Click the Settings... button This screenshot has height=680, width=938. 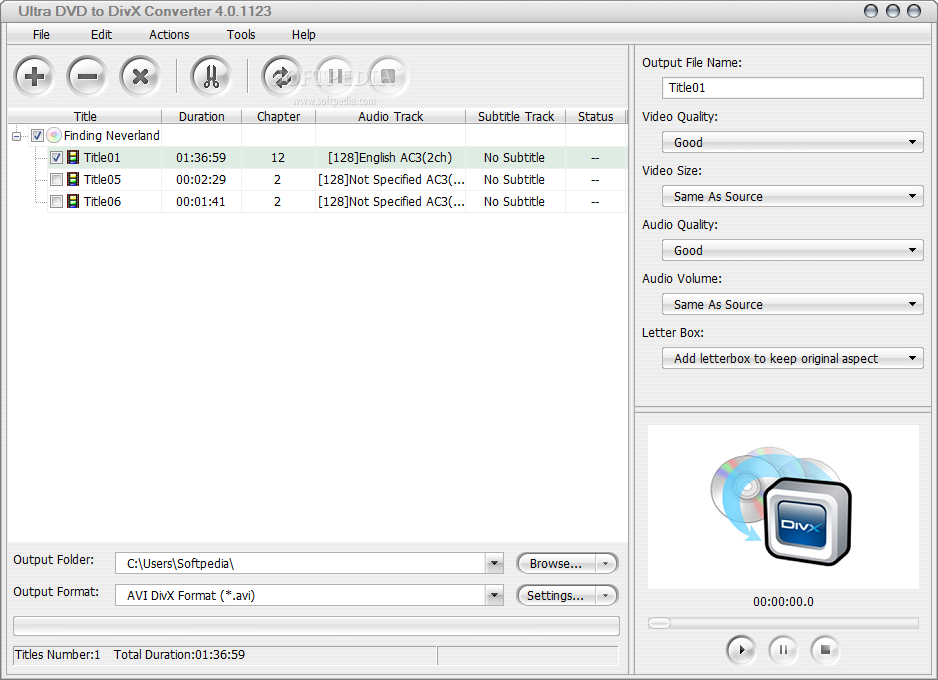tap(556, 596)
